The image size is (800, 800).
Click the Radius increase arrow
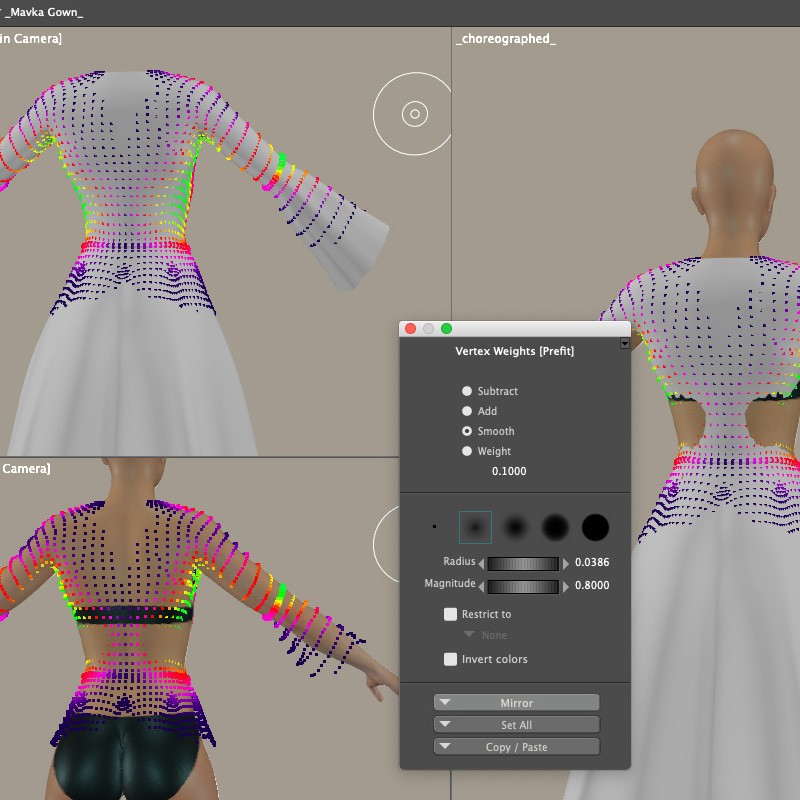pos(566,563)
